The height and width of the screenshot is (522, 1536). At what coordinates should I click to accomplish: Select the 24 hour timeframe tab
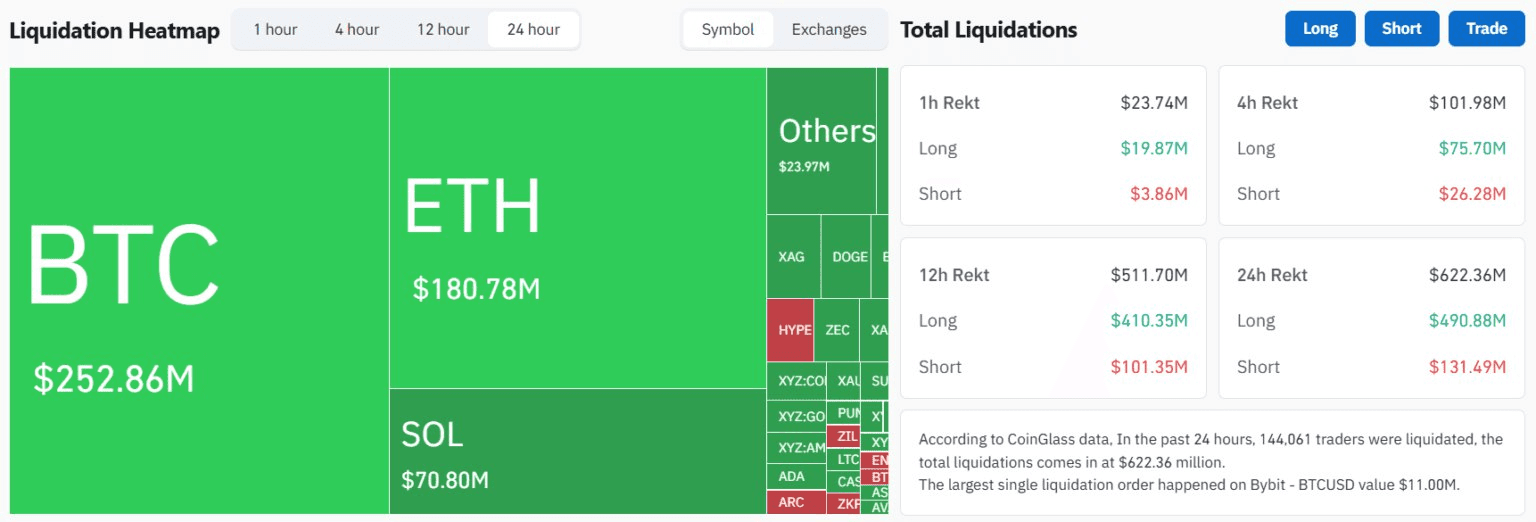point(533,30)
